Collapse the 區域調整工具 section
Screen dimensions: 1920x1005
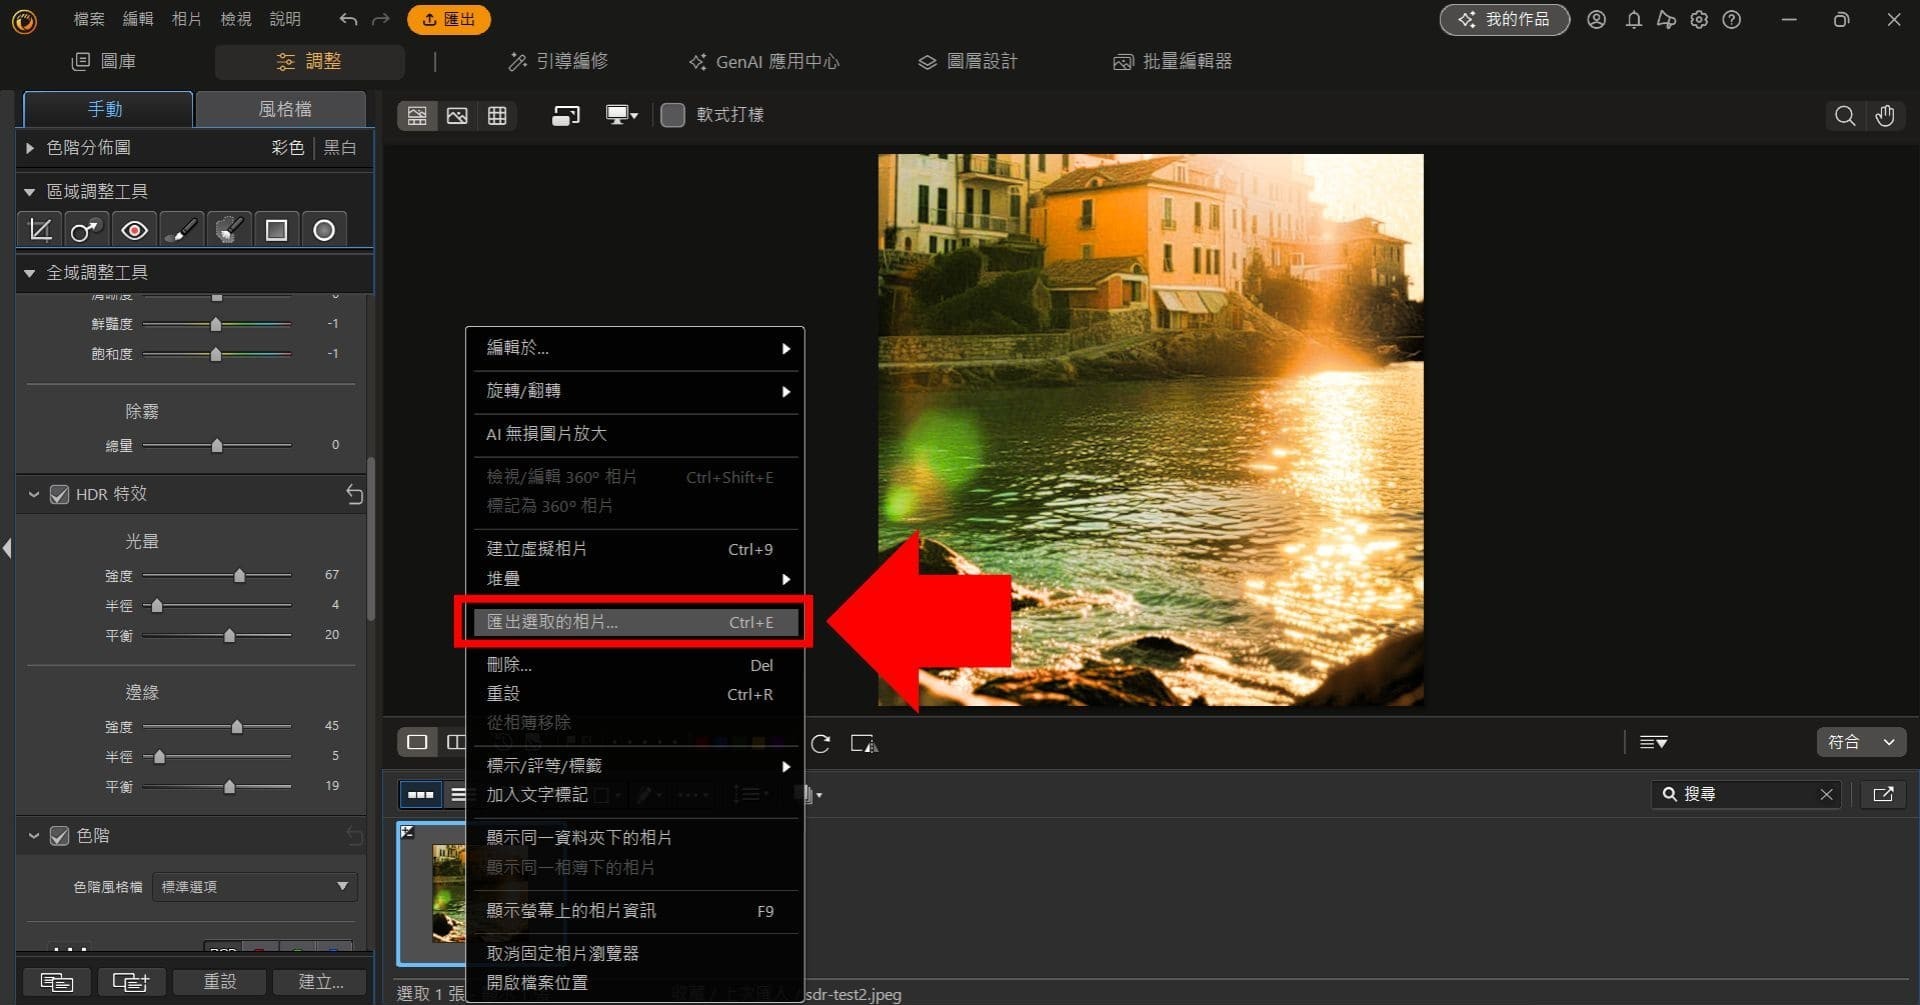click(x=28, y=191)
